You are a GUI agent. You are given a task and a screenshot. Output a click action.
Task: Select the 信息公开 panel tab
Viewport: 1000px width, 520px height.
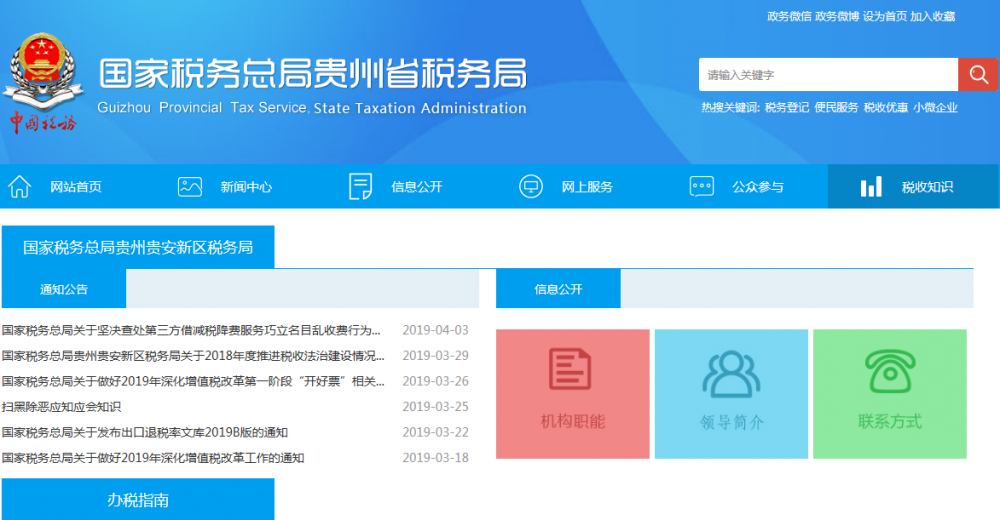click(x=558, y=290)
